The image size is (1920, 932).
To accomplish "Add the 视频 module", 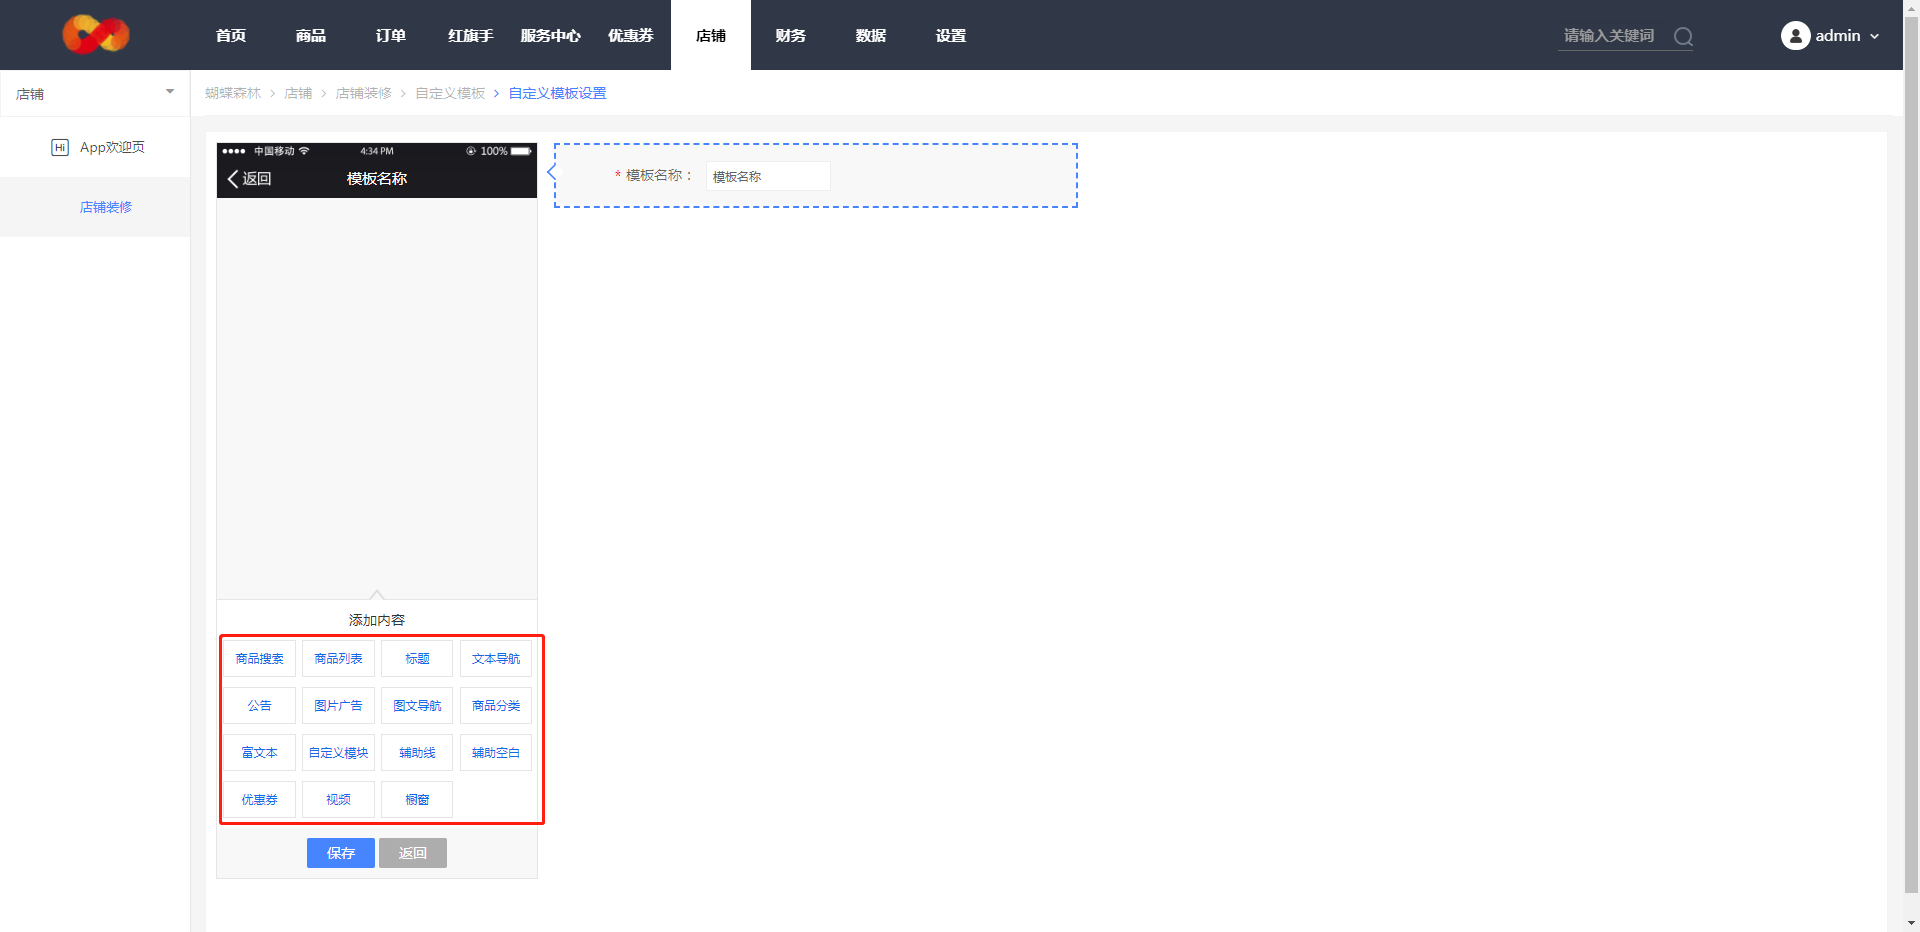I will (x=339, y=800).
